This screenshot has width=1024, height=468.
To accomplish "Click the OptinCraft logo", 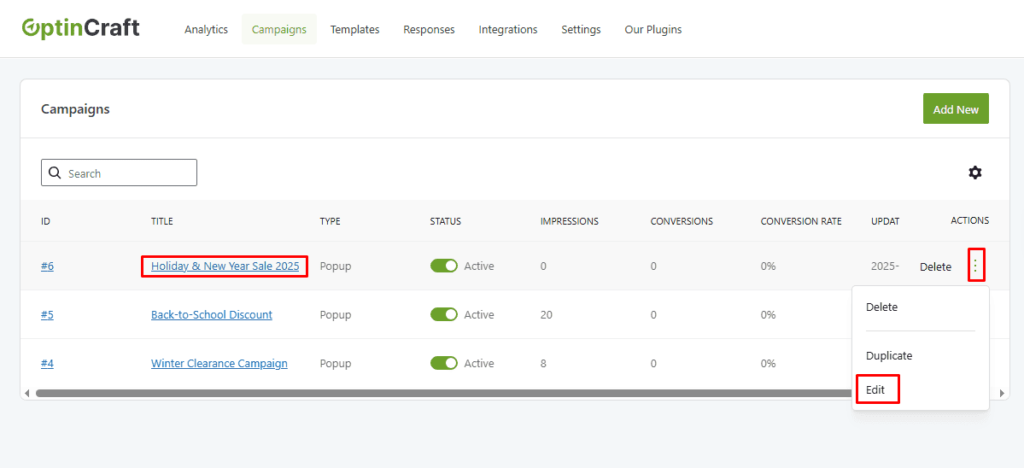I will tap(81, 28).
